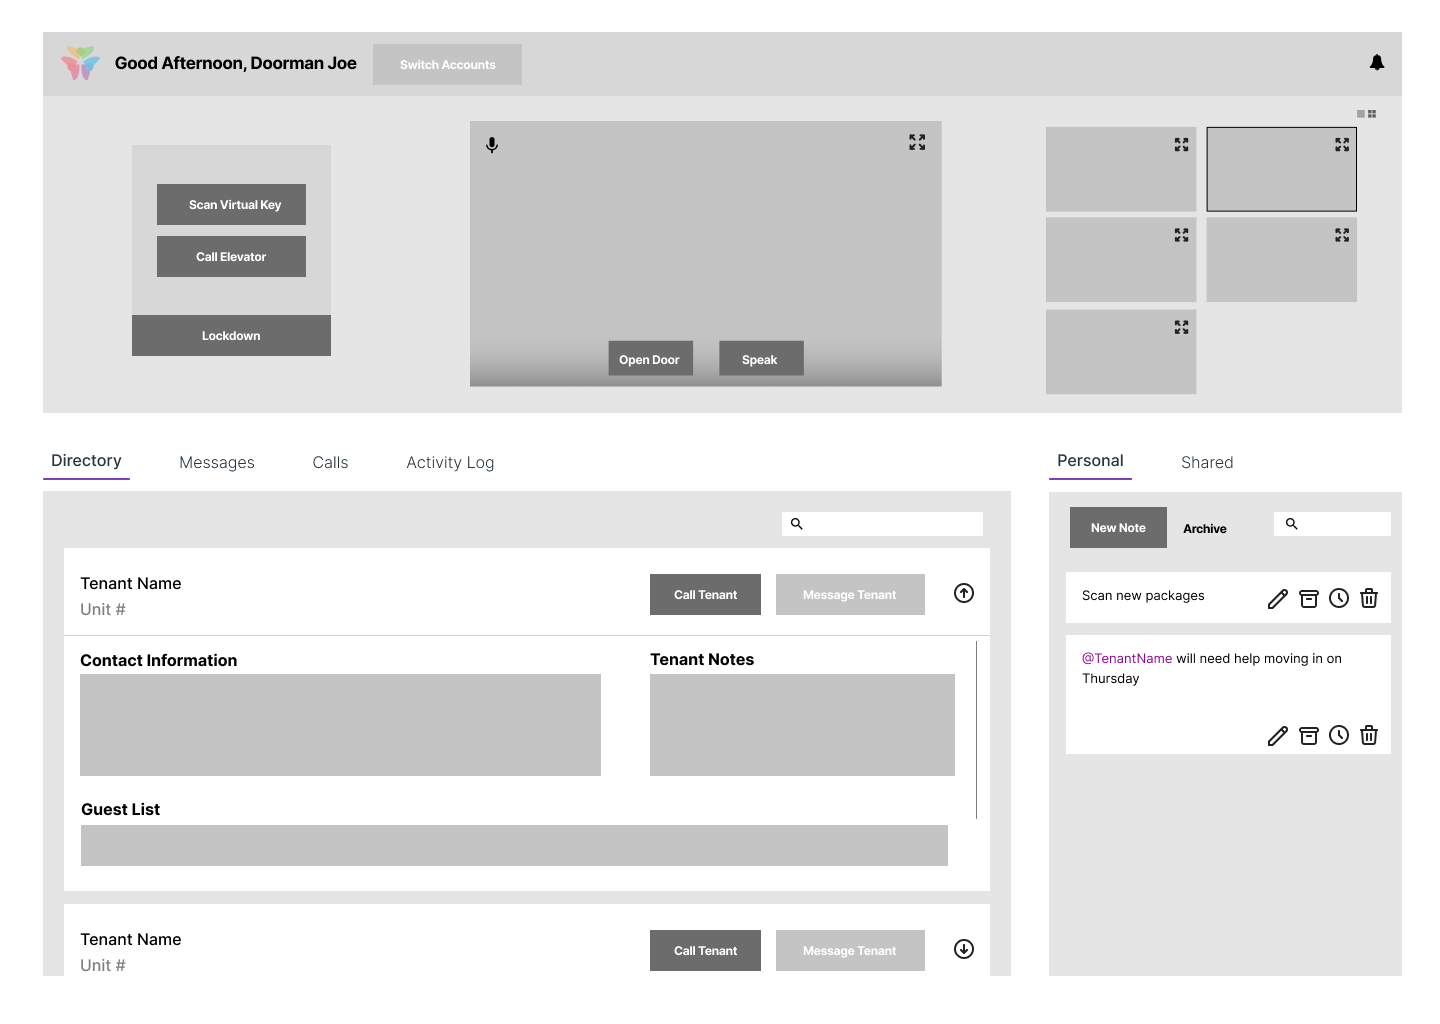Image resolution: width=1440 pixels, height=1024 pixels.
Task: Select the highlighted top-right camera thumbnail
Action: coord(1280,169)
